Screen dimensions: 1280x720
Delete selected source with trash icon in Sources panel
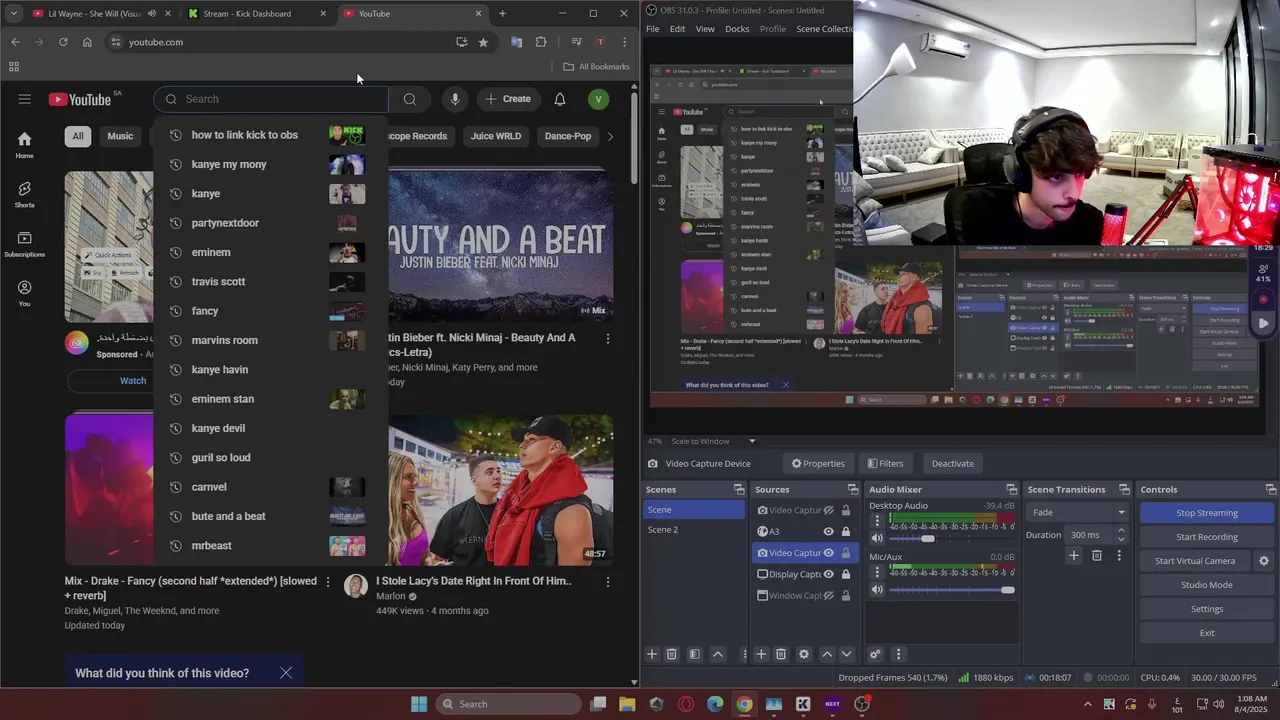click(781, 654)
